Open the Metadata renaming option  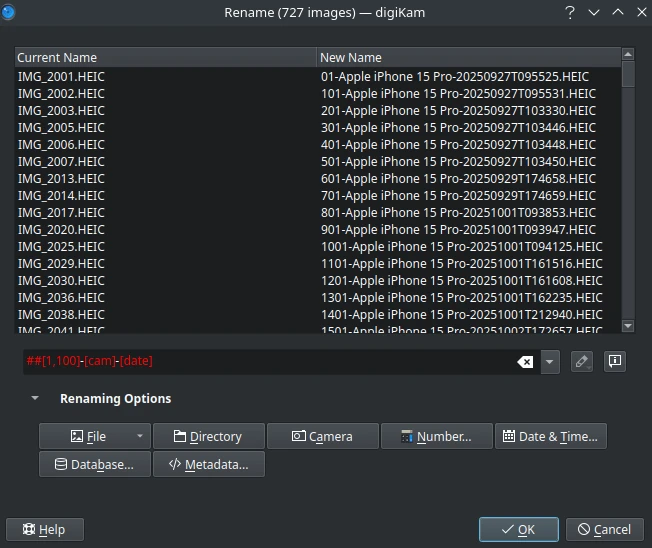(209, 464)
